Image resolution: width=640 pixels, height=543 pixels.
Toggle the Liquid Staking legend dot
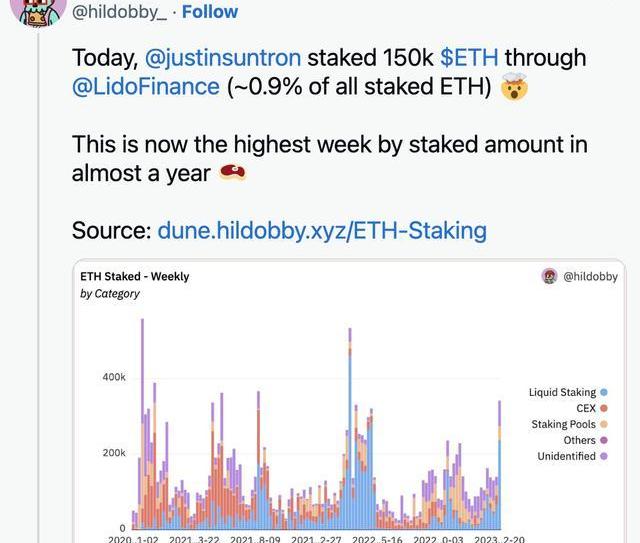(x=604, y=393)
